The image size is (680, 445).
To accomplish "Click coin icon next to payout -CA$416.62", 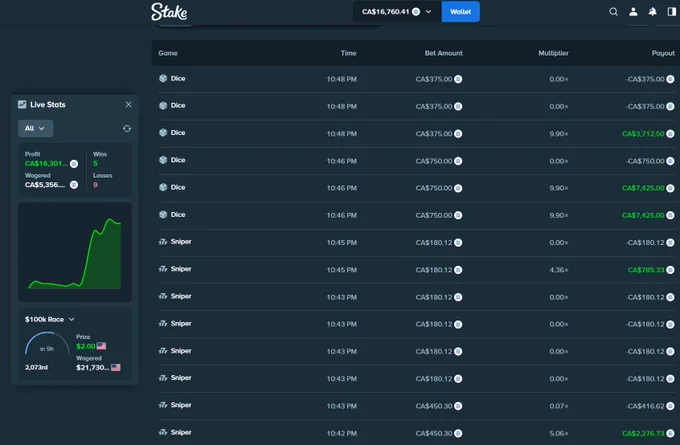I will [x=670, y=406].
